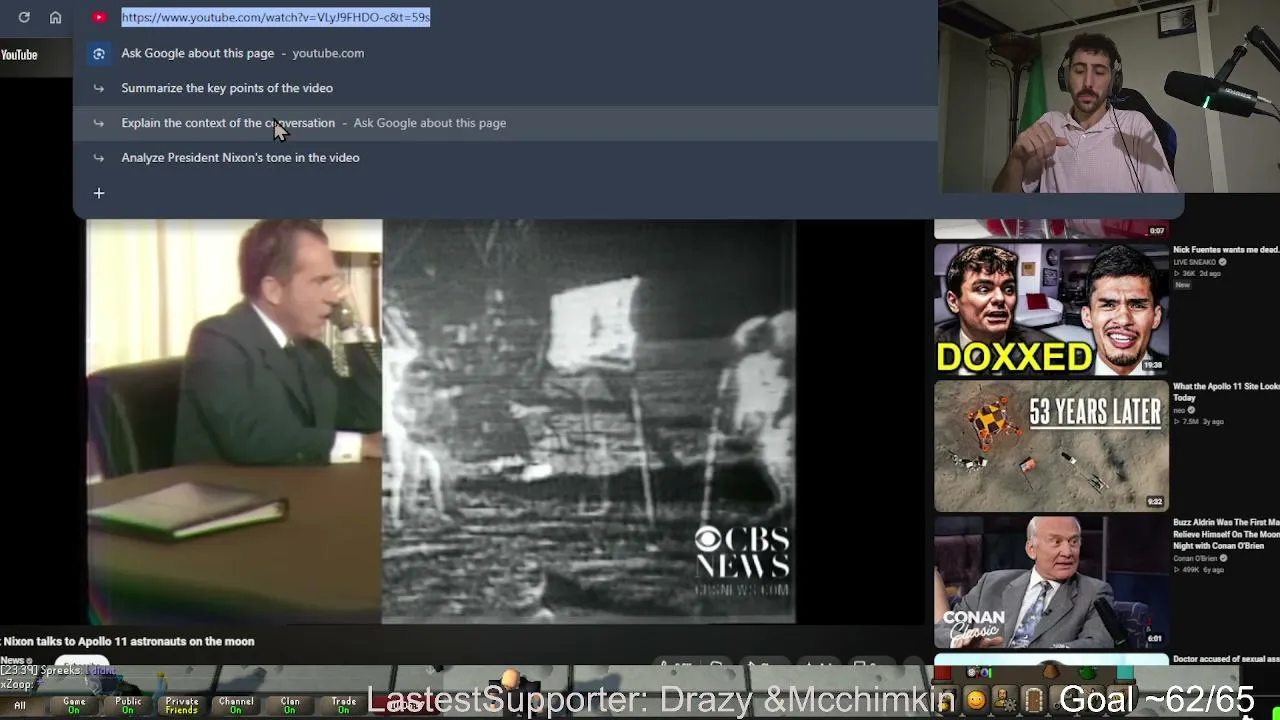Click the webcam overlay of the streamer
The image size is (1280, 720).
1109,97
